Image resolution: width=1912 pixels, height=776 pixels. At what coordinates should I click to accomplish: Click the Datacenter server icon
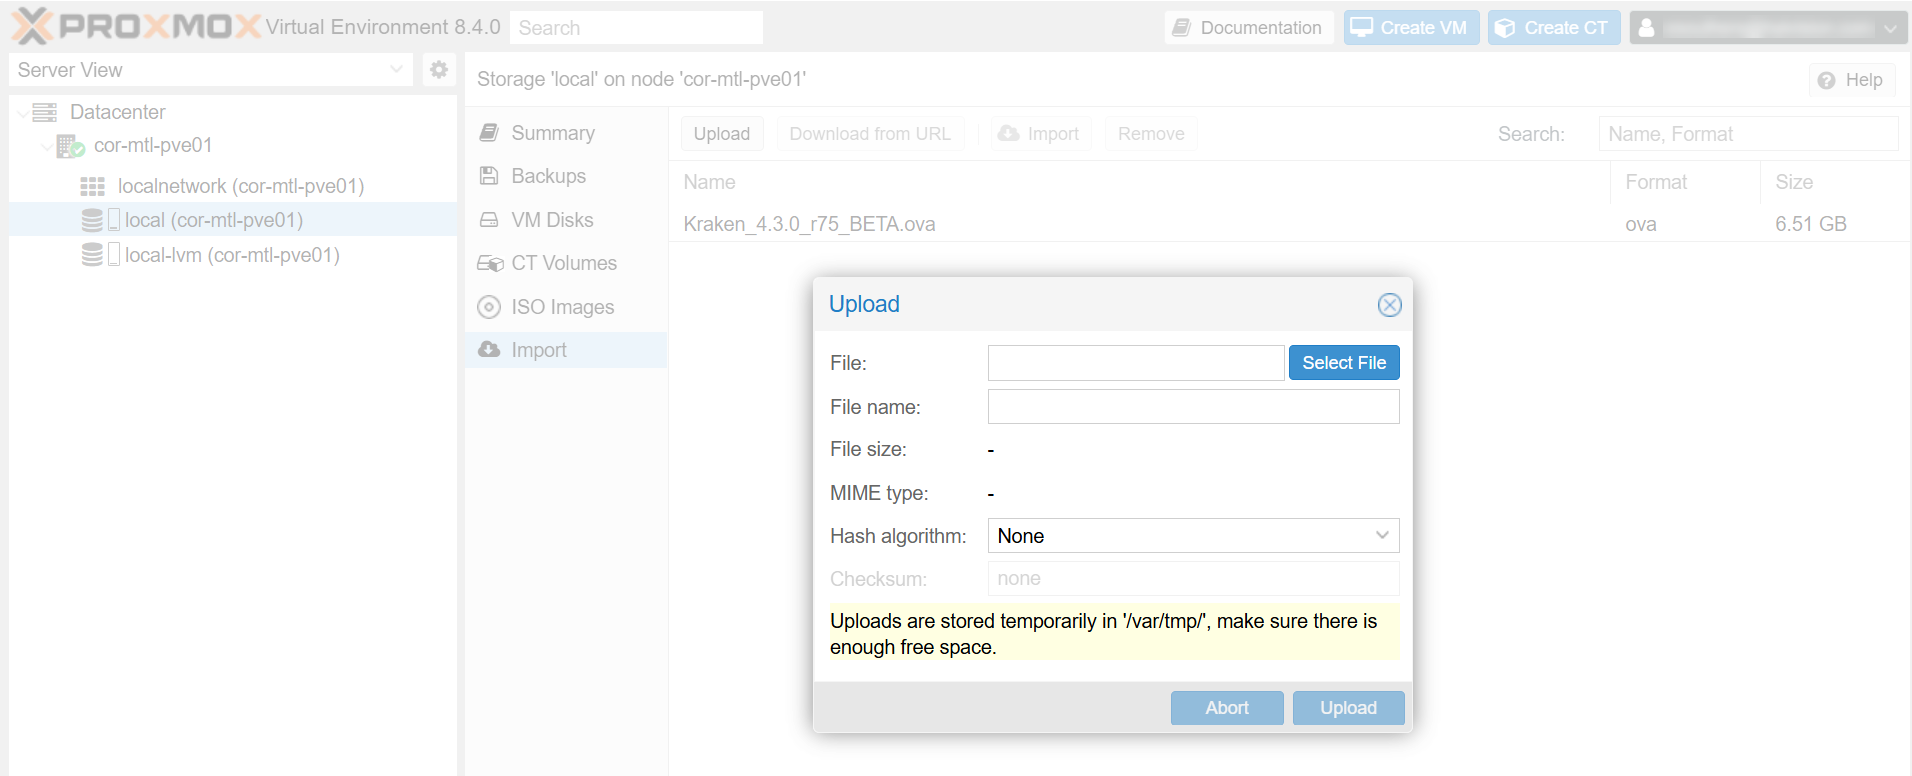45,112
